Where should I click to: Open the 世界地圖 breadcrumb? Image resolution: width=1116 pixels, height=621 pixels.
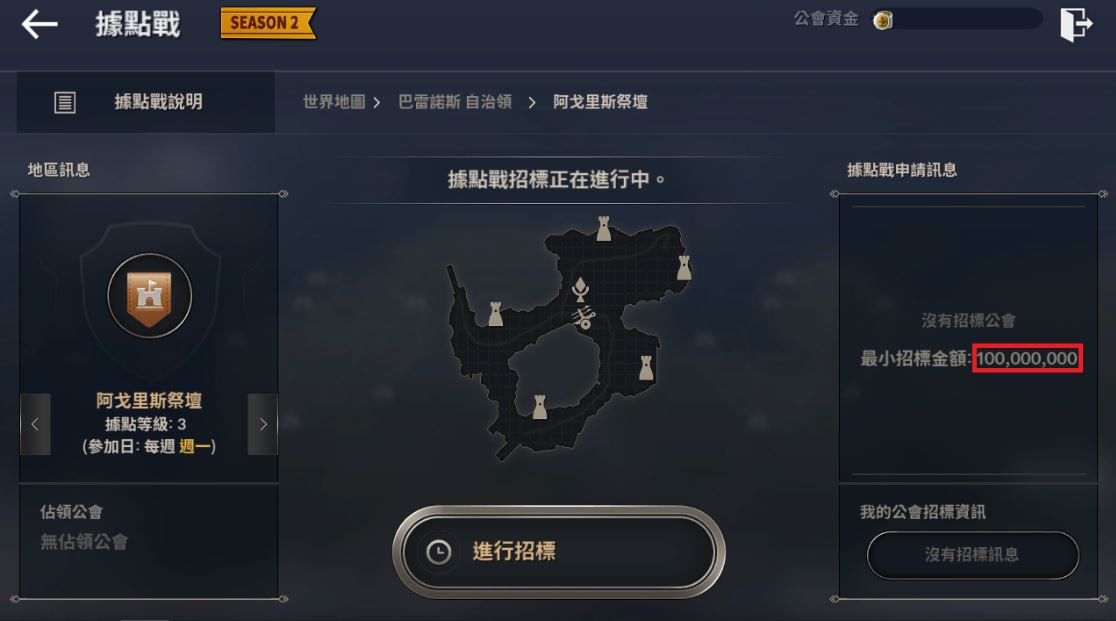(x=334, y=102)
